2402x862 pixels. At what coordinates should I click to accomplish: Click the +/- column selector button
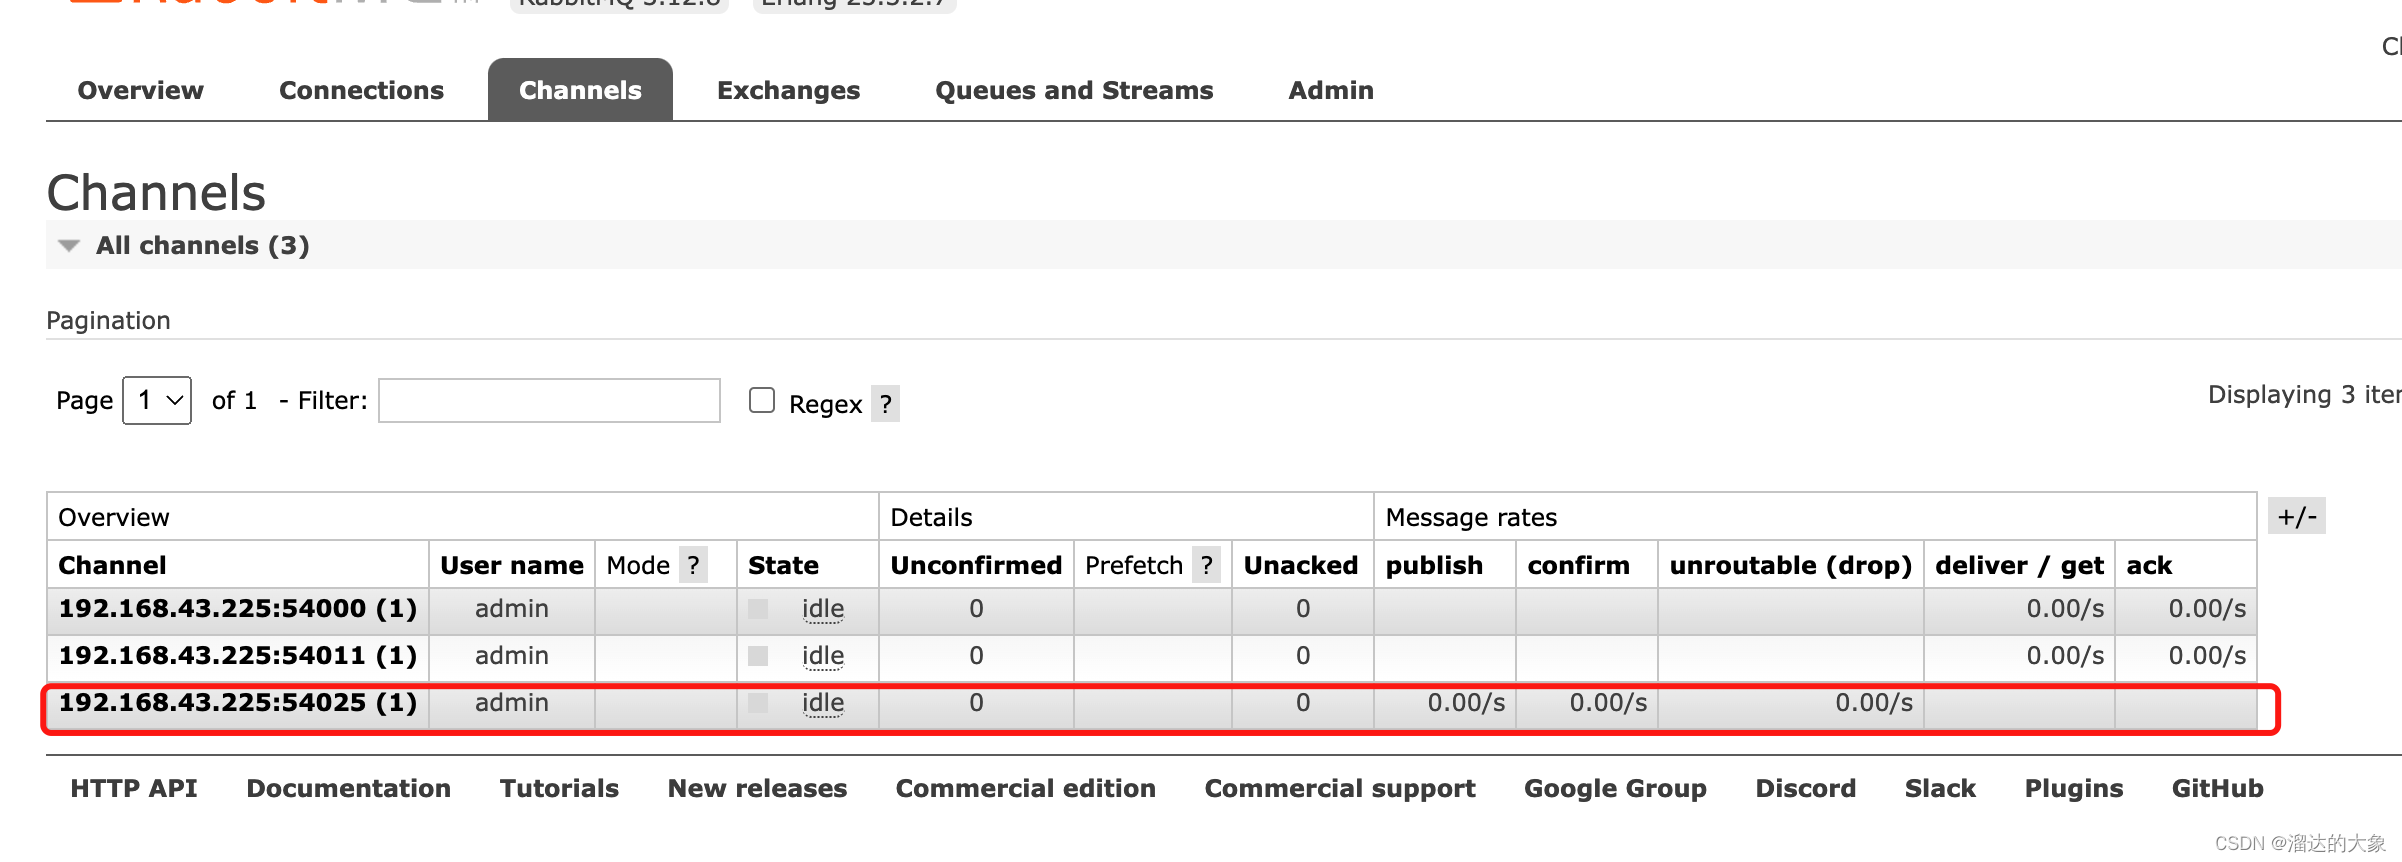click(2296, 516)
